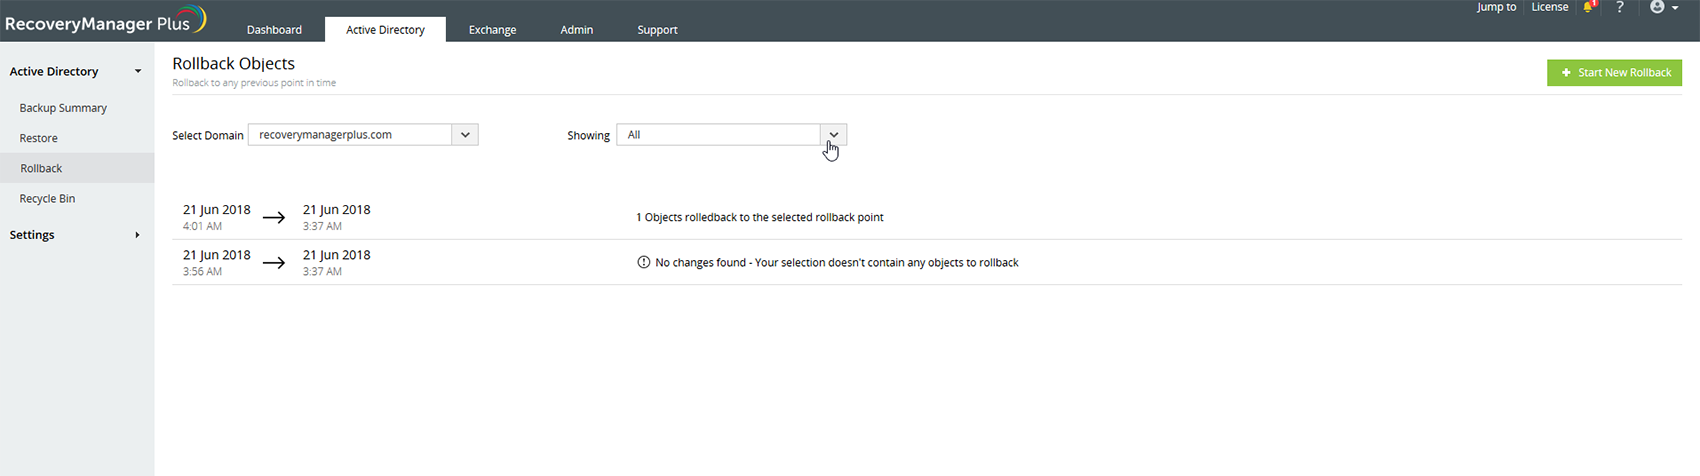
Task: Click the 3:37 AM target date in second row
Action: [336, 262]
